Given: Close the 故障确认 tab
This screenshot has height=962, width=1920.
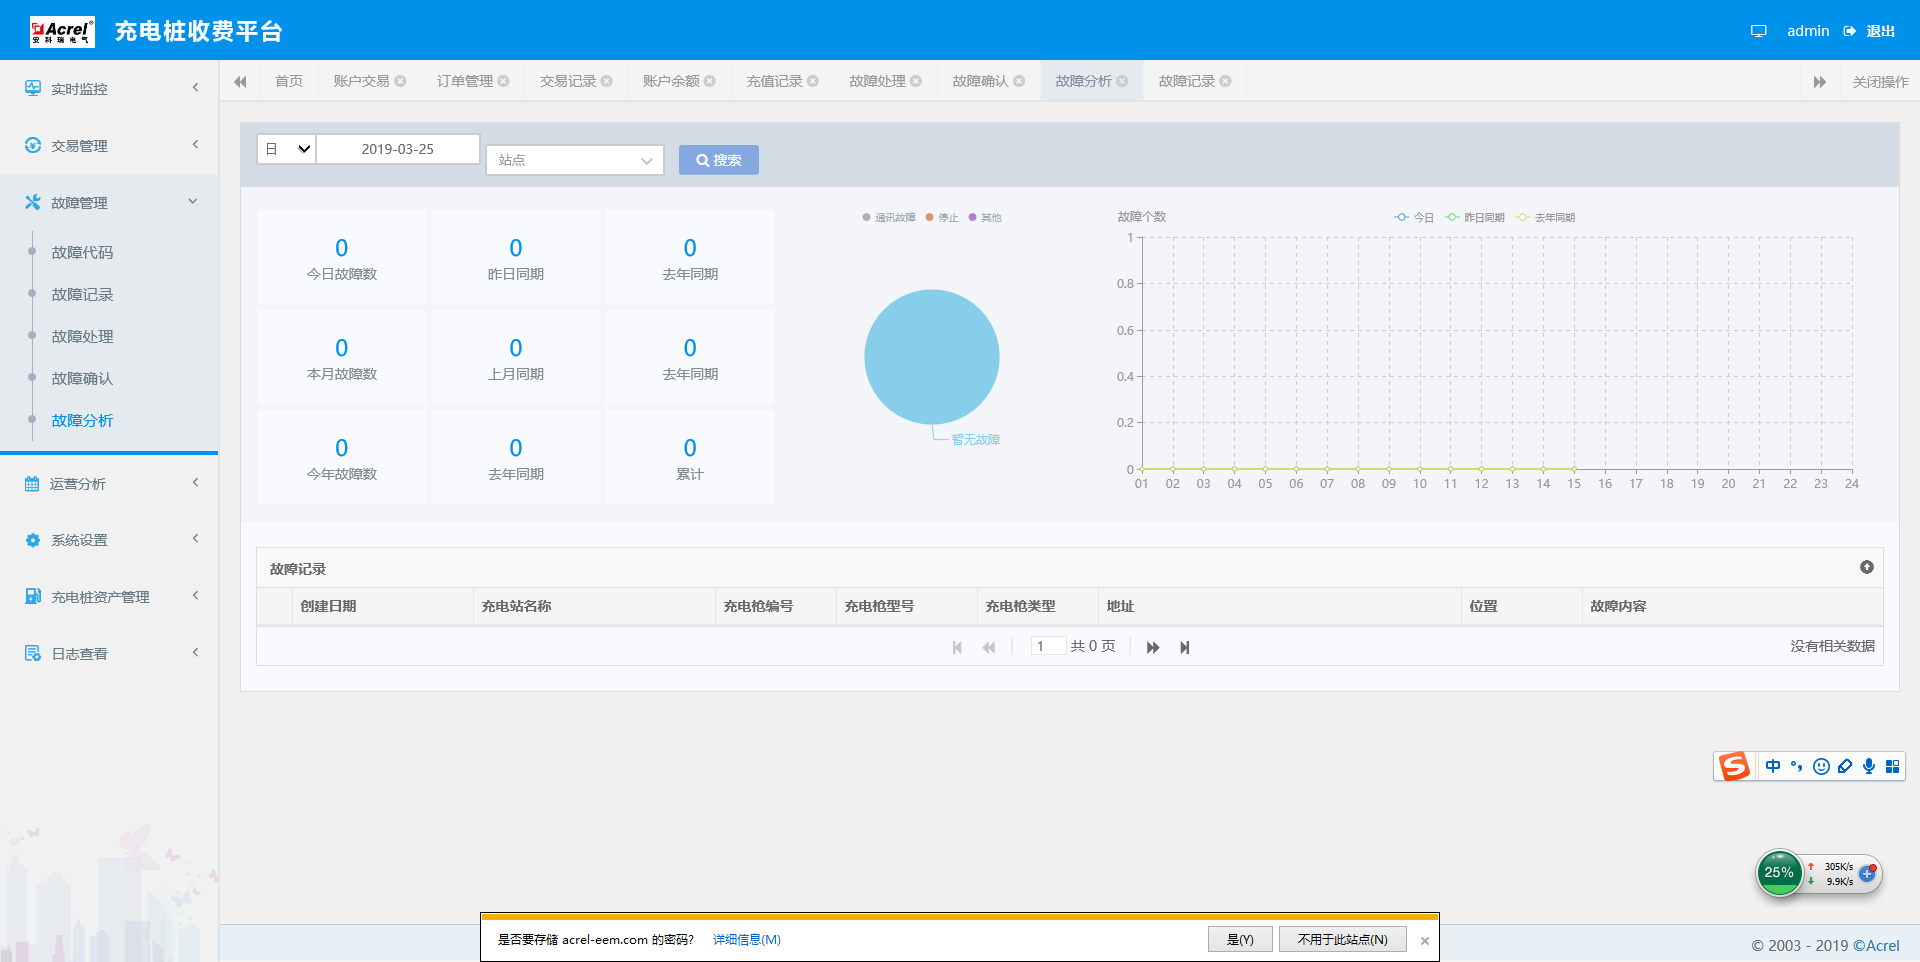Looking at the screenshot, I should (1018, 81).
